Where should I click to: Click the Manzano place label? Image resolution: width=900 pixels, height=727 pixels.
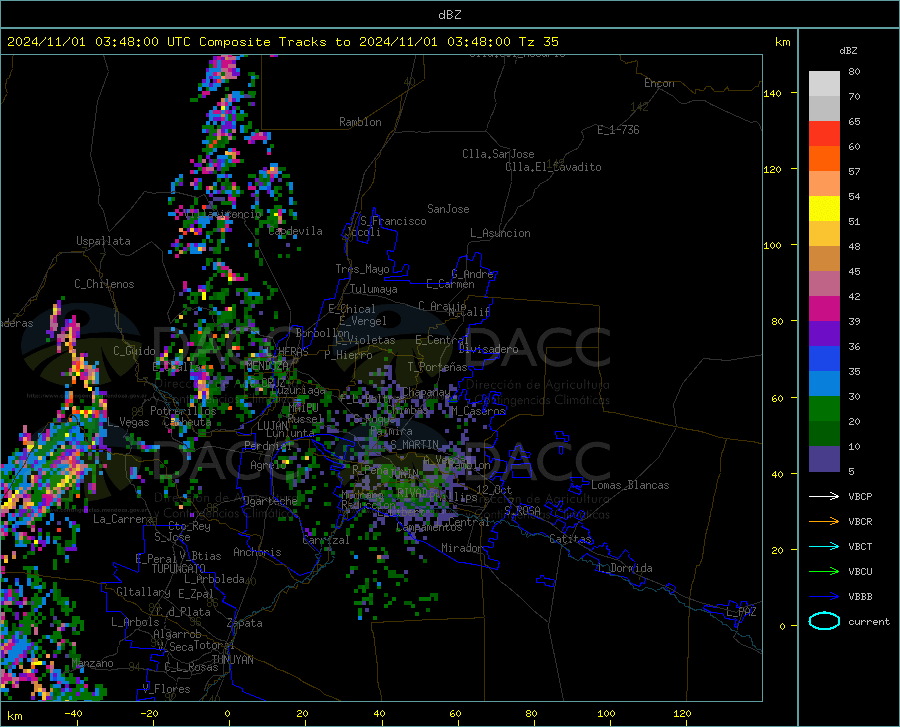[92, 663]
